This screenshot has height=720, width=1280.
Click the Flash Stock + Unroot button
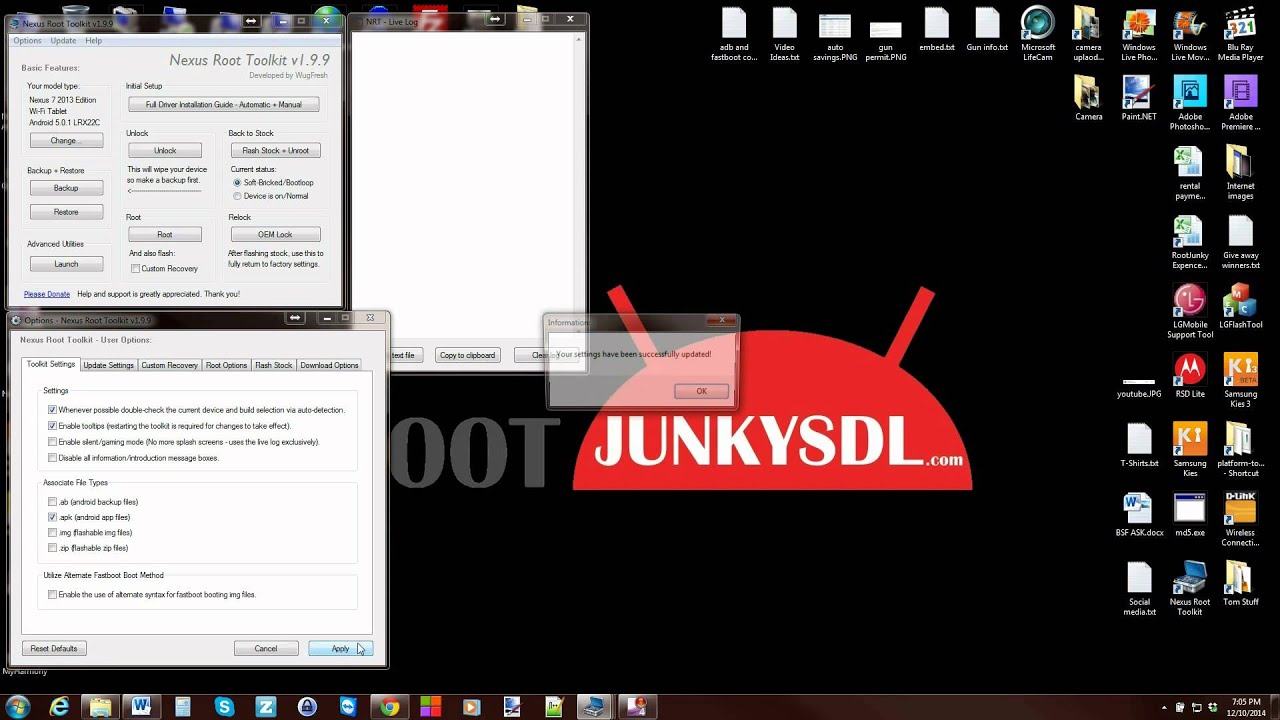(276, 151)
